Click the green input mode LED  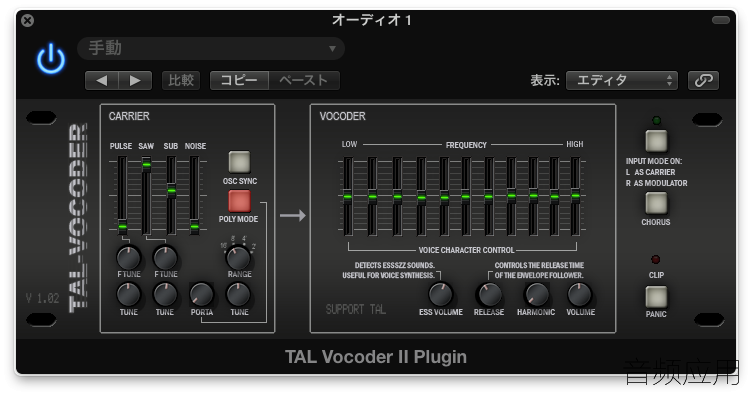pyautogui.click(x=656, y=120)
